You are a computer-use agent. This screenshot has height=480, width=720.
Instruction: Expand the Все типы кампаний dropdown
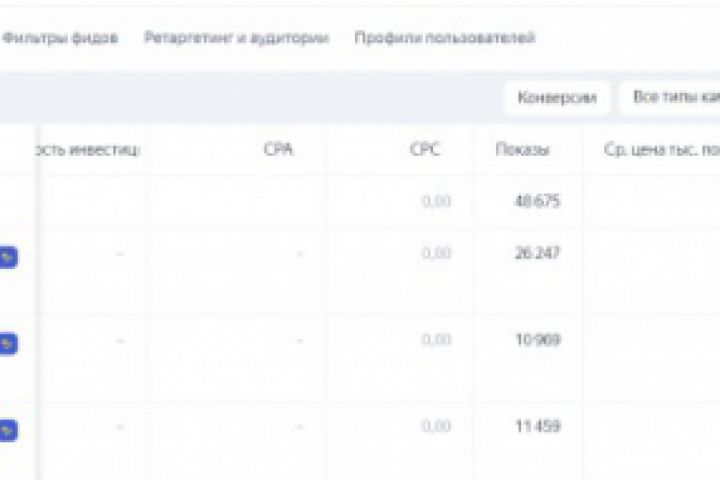pyautogui.click(x=672, y=97)
